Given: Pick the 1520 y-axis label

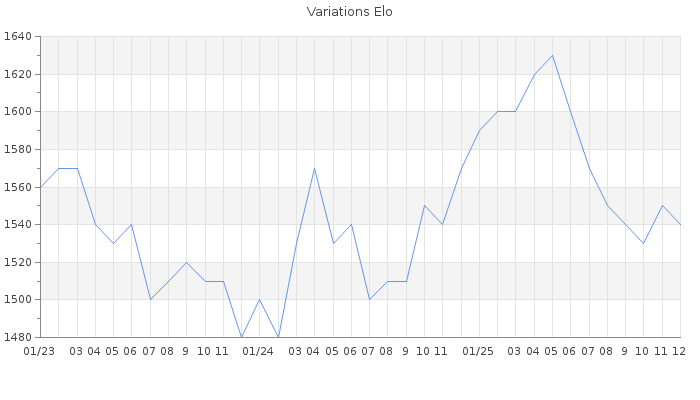Looking at the screenshot, I should point(18,262).
